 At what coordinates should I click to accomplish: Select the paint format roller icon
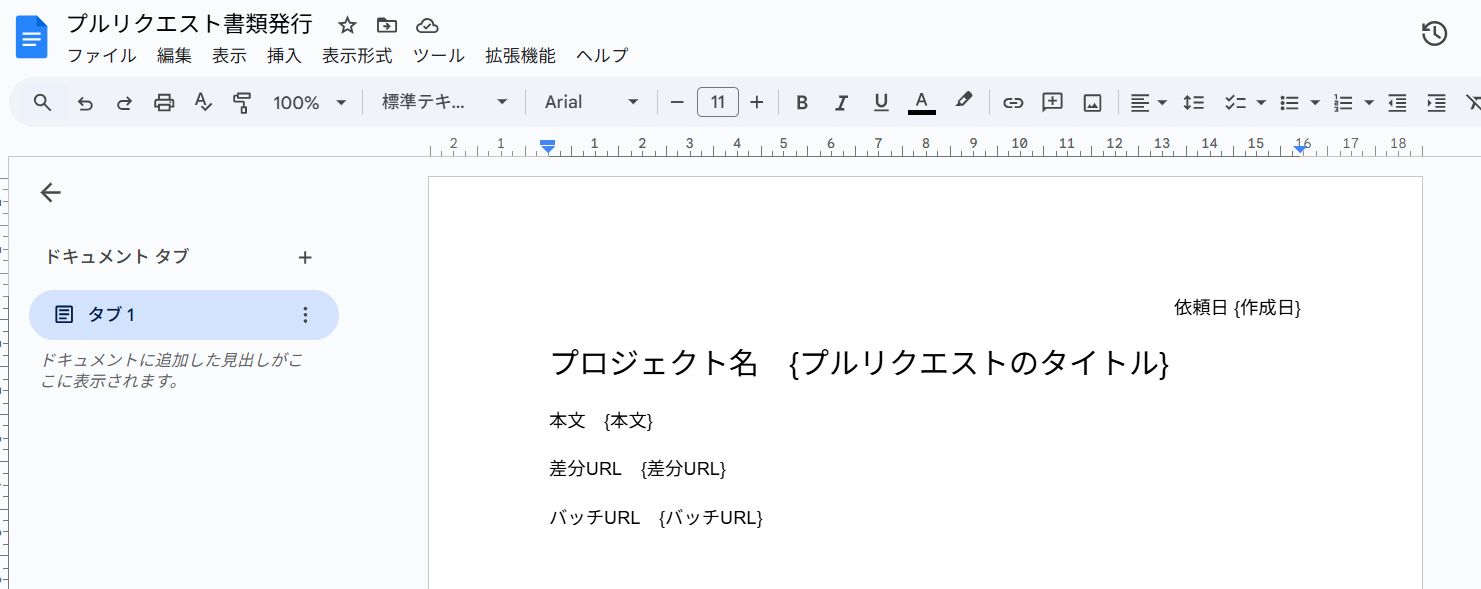click(x=242, y=102)
